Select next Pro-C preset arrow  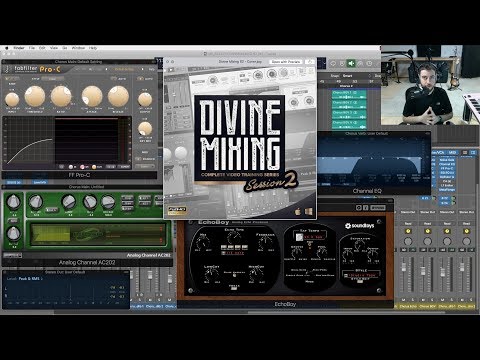pos(143,69)
